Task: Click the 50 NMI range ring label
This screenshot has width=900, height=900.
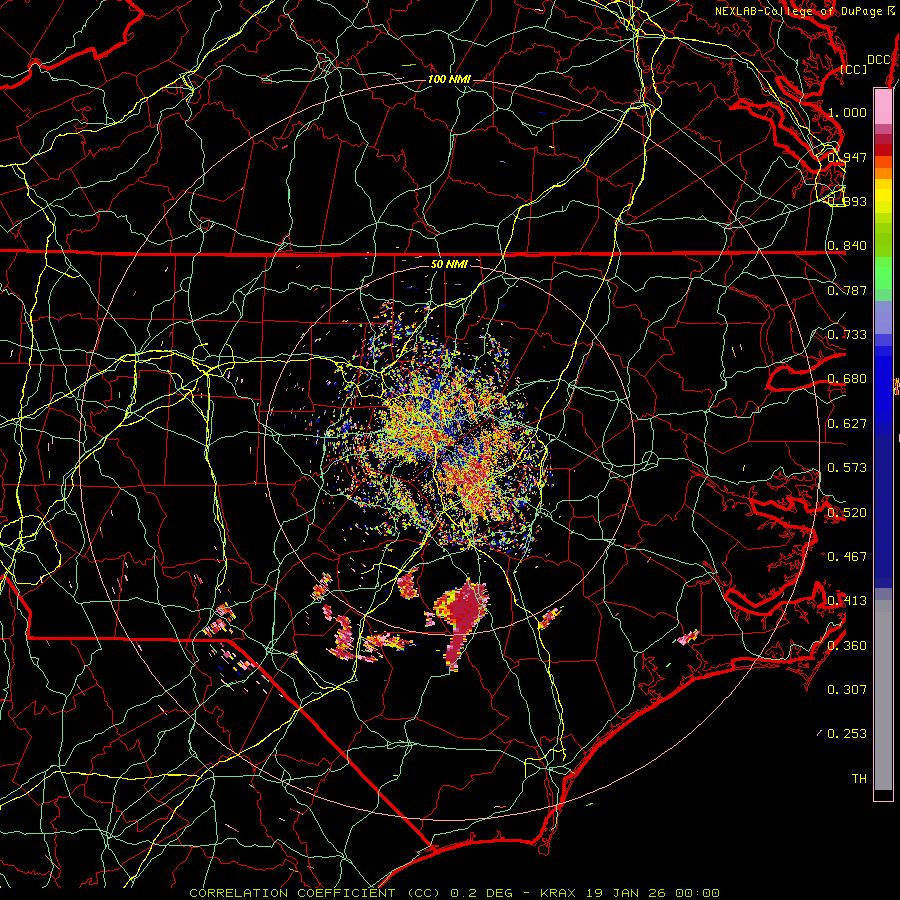Action: click(449, 264)
